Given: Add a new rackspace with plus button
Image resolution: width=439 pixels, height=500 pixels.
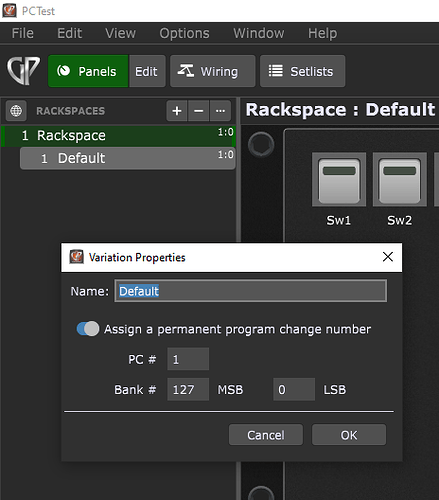Looking at the screenshot, I should pyautogui.click(x=177, y=111).
